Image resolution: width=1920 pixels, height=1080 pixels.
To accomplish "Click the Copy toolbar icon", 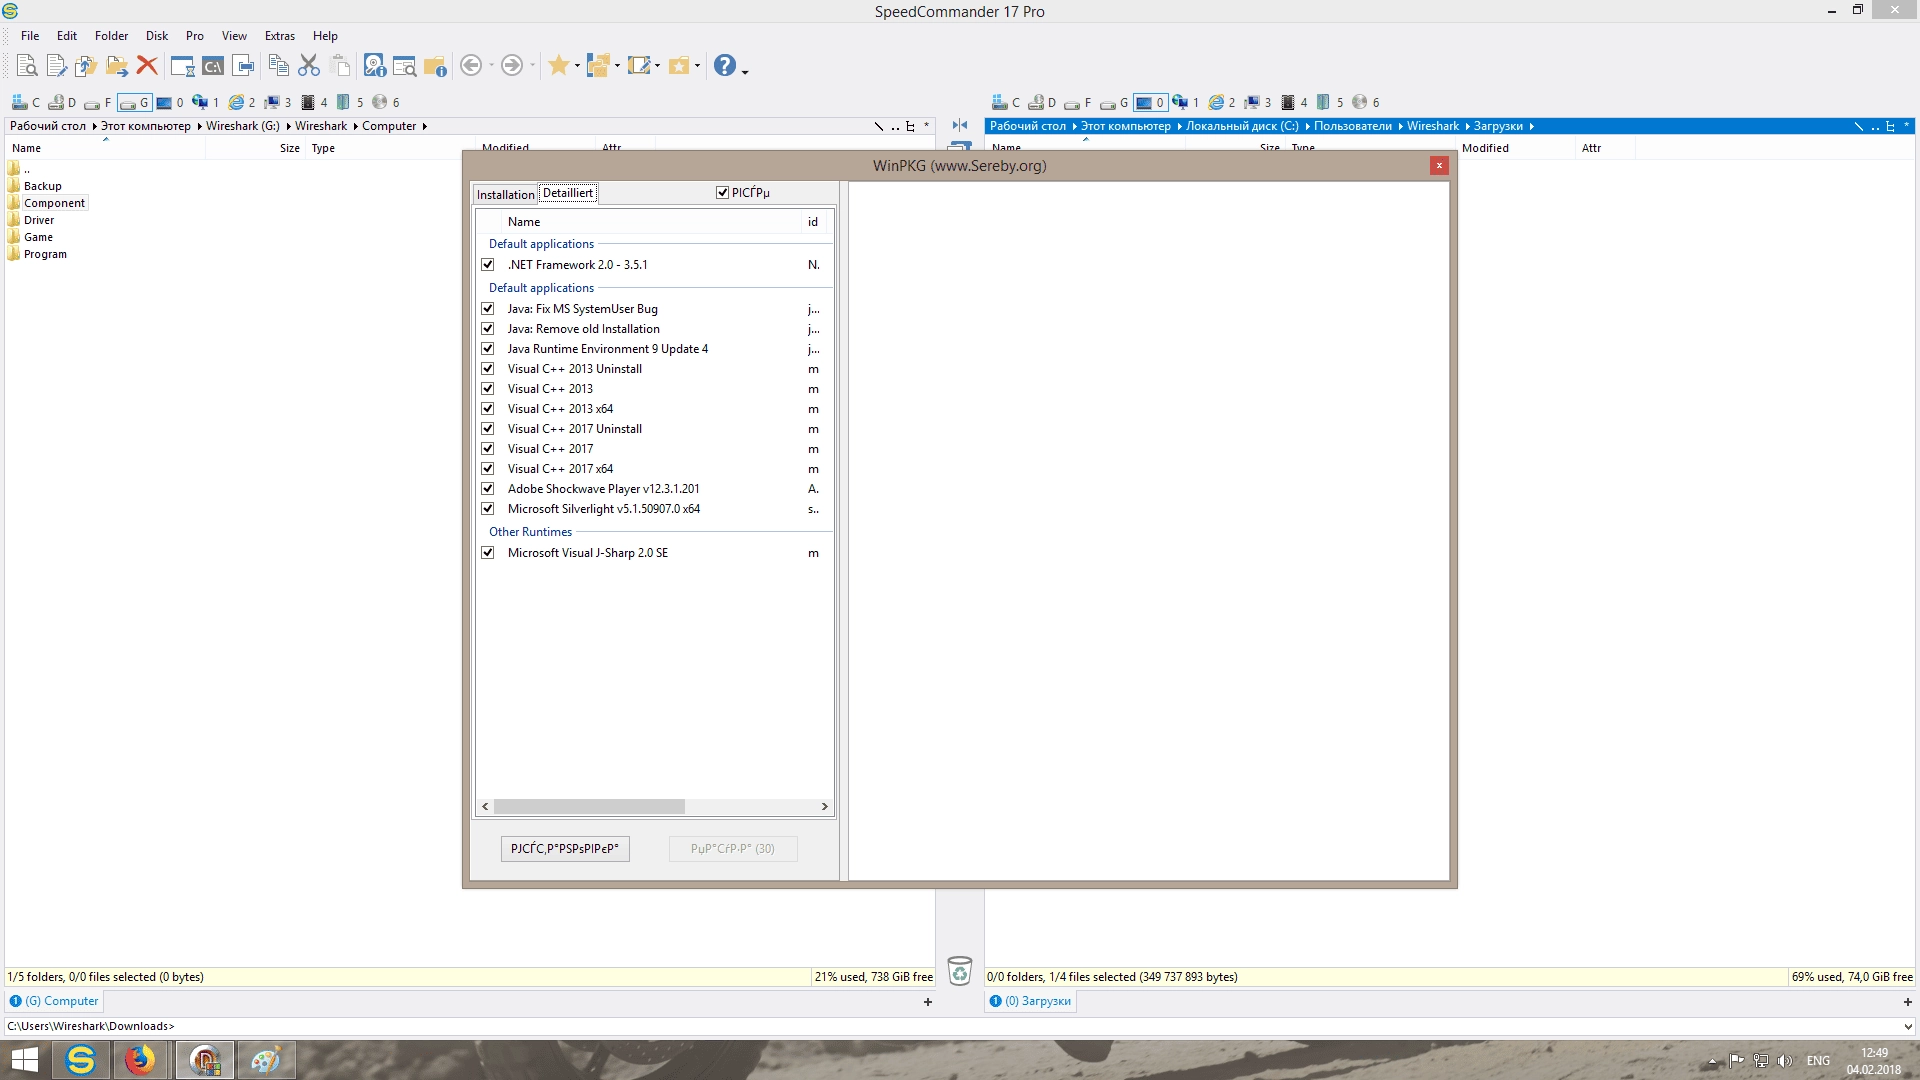I will point(279,66).
